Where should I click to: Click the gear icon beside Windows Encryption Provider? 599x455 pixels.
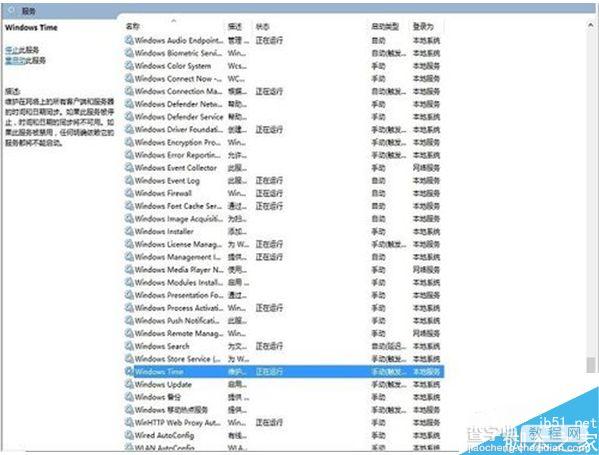pyautogui.click(x=129, y=142)
